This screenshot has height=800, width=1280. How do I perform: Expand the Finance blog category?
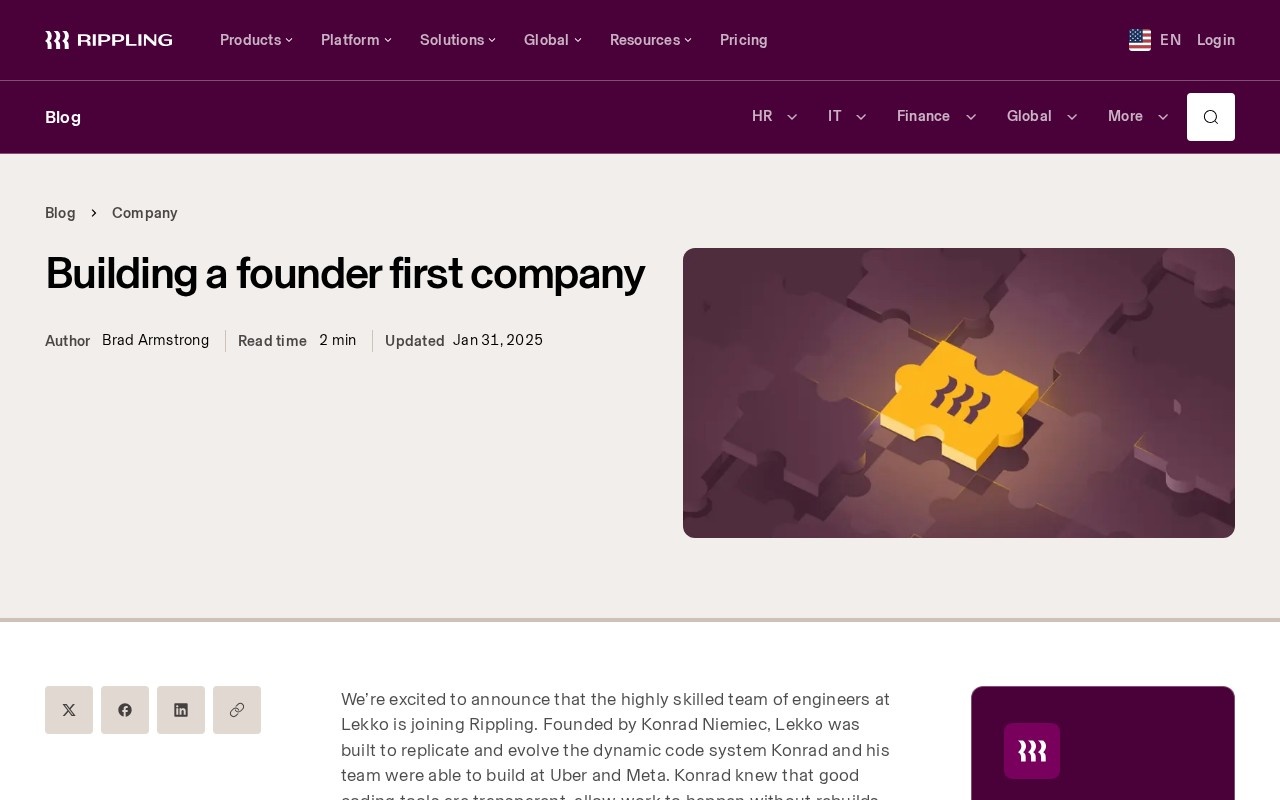937,116
